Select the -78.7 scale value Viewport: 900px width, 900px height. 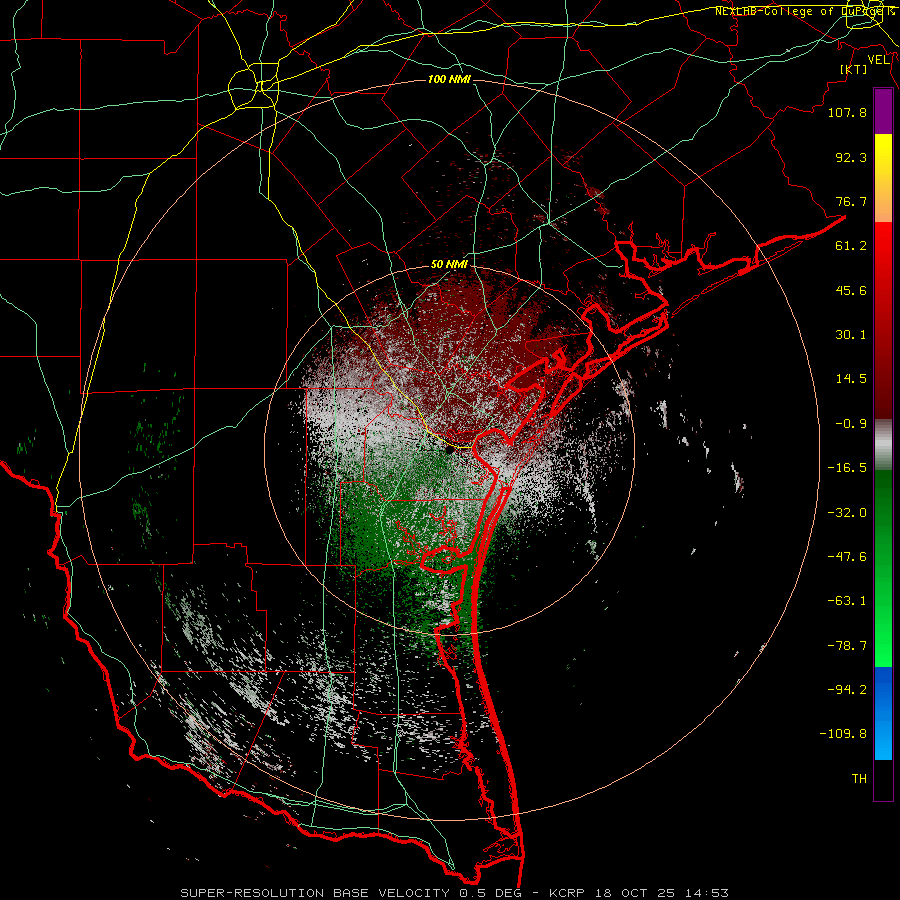click(847, 646)
